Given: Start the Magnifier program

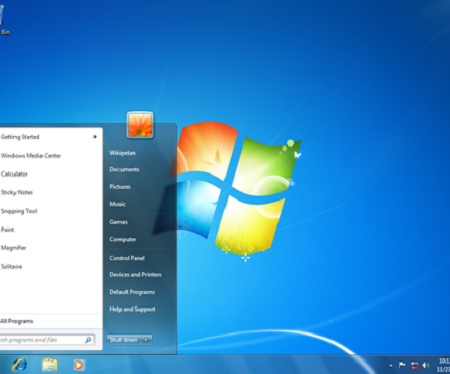Looking at the screenshot, I should pyautogui.click(x=13, y=248).
